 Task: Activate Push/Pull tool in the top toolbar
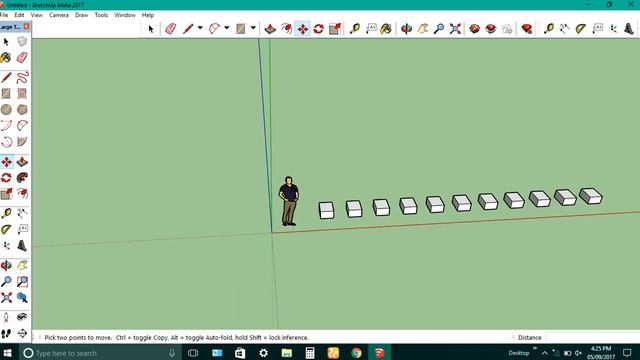click(270, 29)
